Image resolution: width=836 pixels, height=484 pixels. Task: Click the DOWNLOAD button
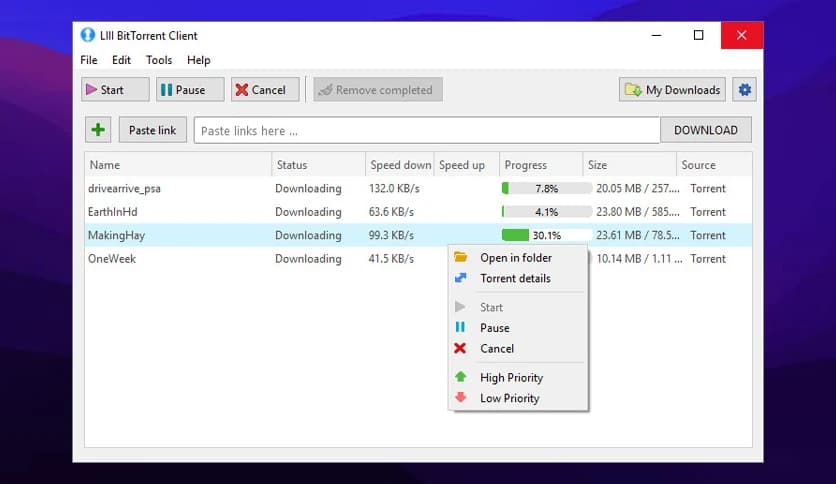pos(706,130)
